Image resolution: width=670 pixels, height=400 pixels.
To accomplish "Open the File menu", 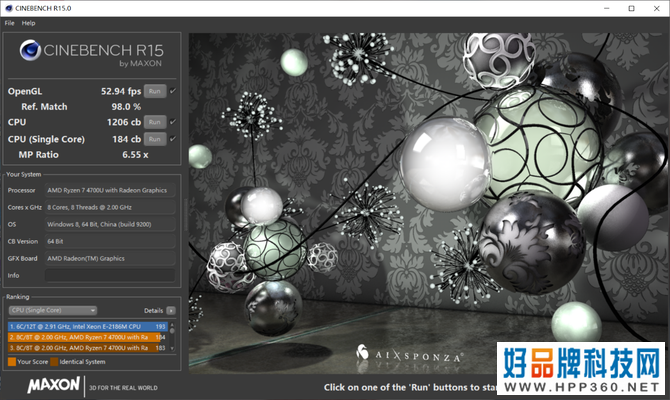I will [x=9, y=23].
